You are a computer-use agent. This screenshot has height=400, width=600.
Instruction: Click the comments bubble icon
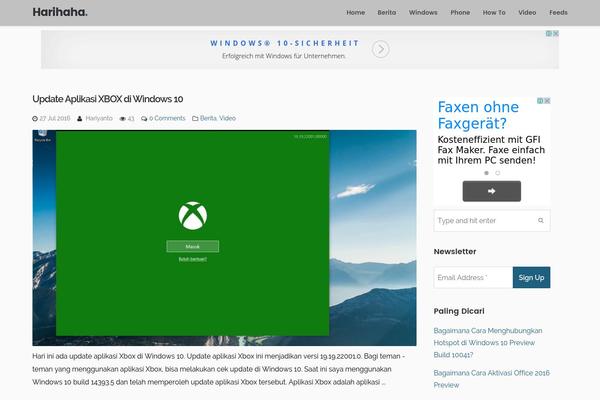point(144,119)
